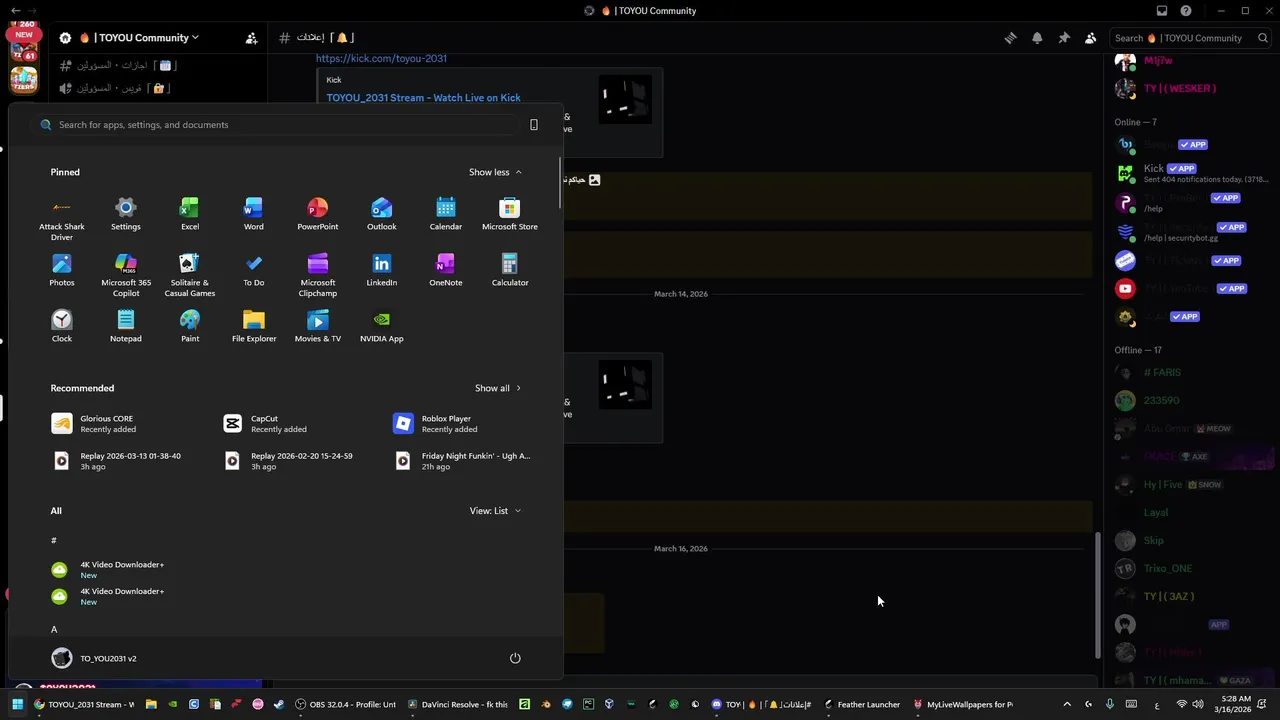Search within TOYOU Community in Discord

coord(1190,38)
